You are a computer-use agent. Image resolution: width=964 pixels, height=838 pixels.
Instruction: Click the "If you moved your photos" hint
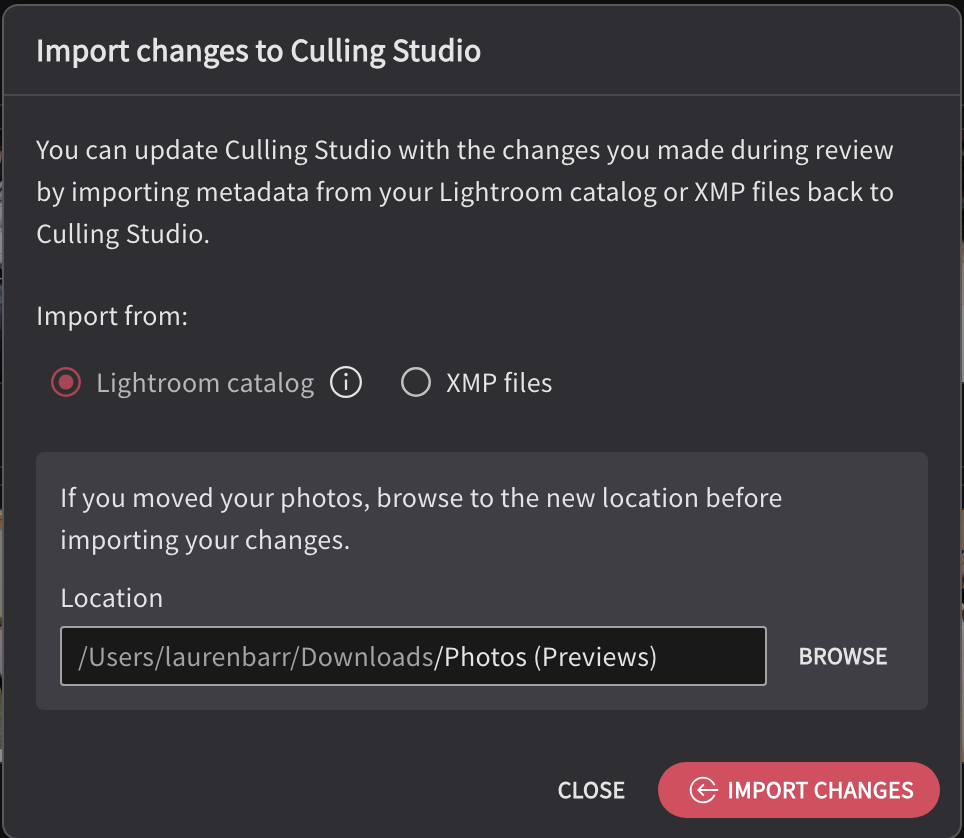(421, 519)
